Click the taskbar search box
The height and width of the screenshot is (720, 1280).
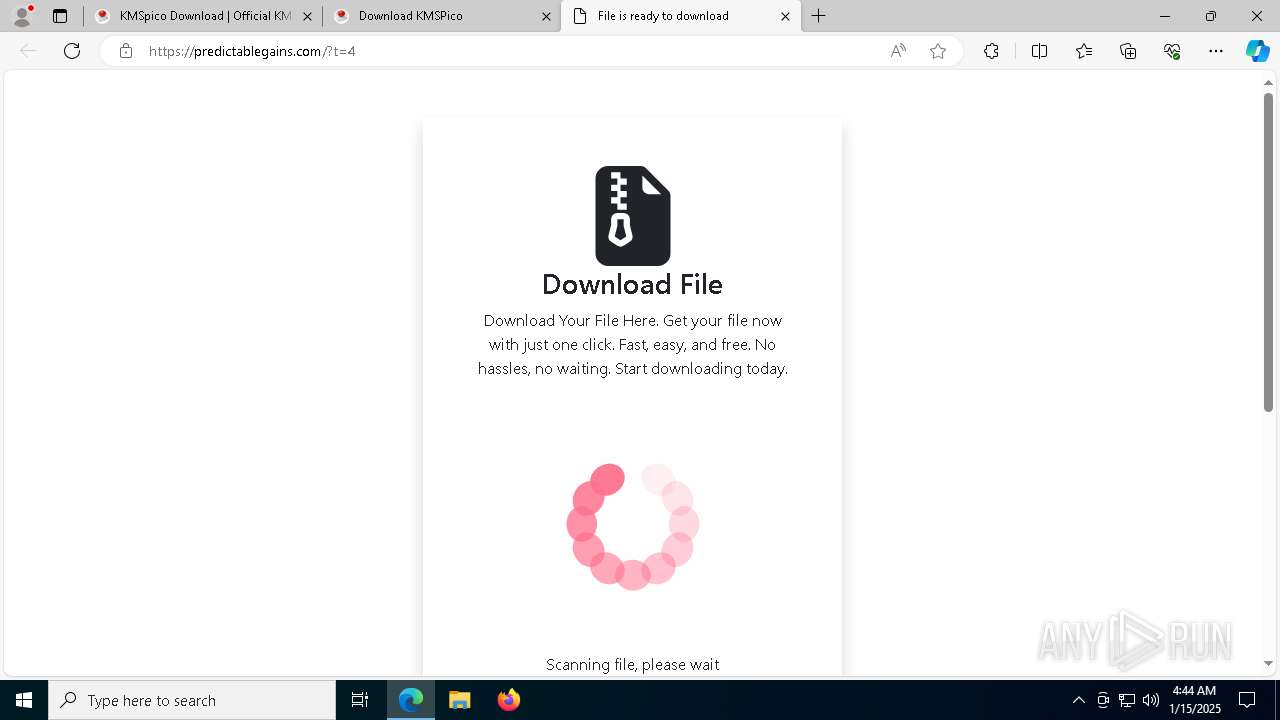click(x=192, y=700)
